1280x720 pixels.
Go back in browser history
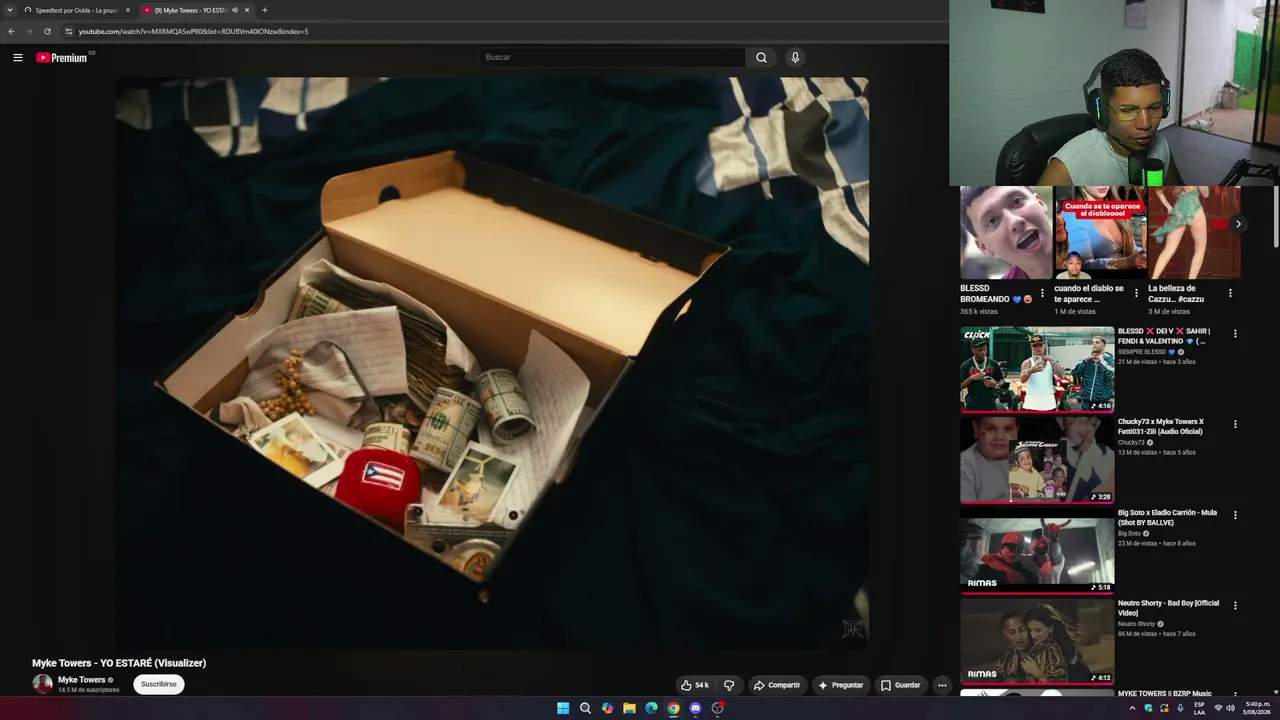pos(12,31)
